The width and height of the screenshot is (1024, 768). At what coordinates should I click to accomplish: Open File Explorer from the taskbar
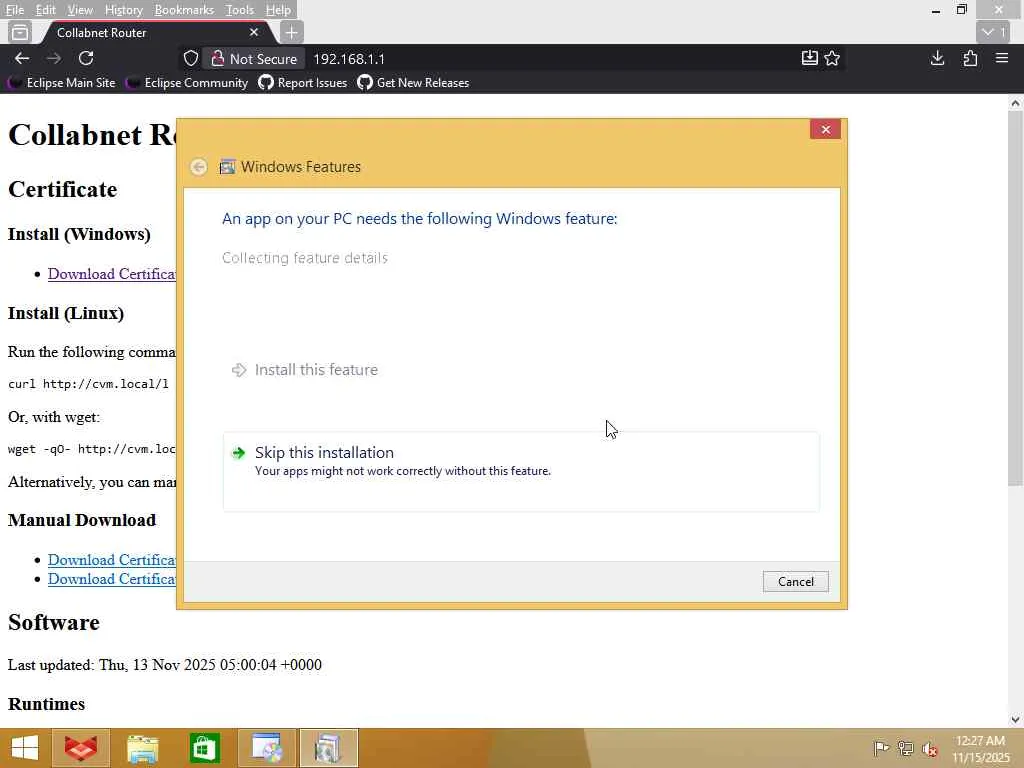[142, 748]
